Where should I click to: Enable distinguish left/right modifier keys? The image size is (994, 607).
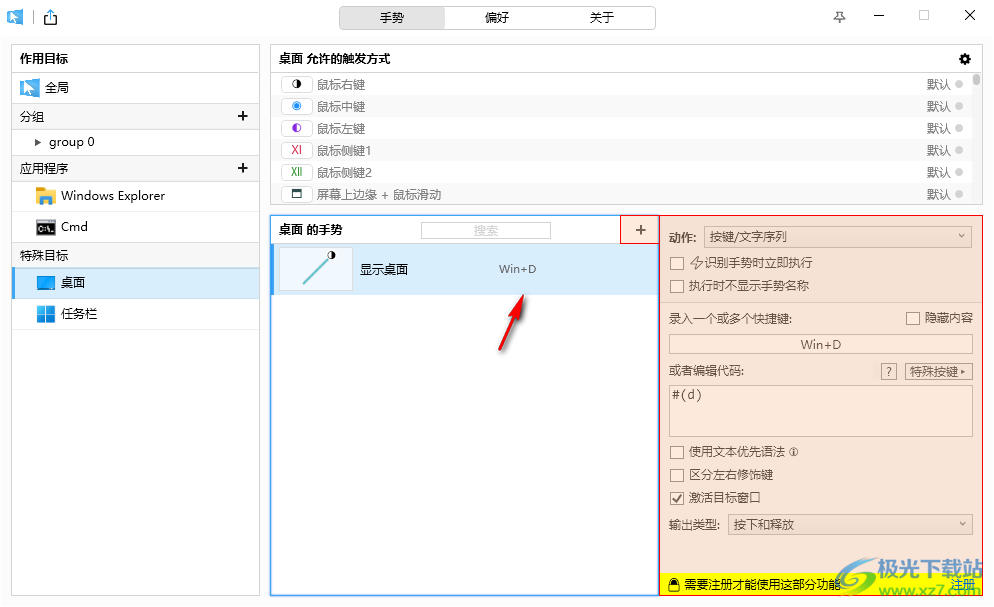pyautogui.click(x=677, y=475)
